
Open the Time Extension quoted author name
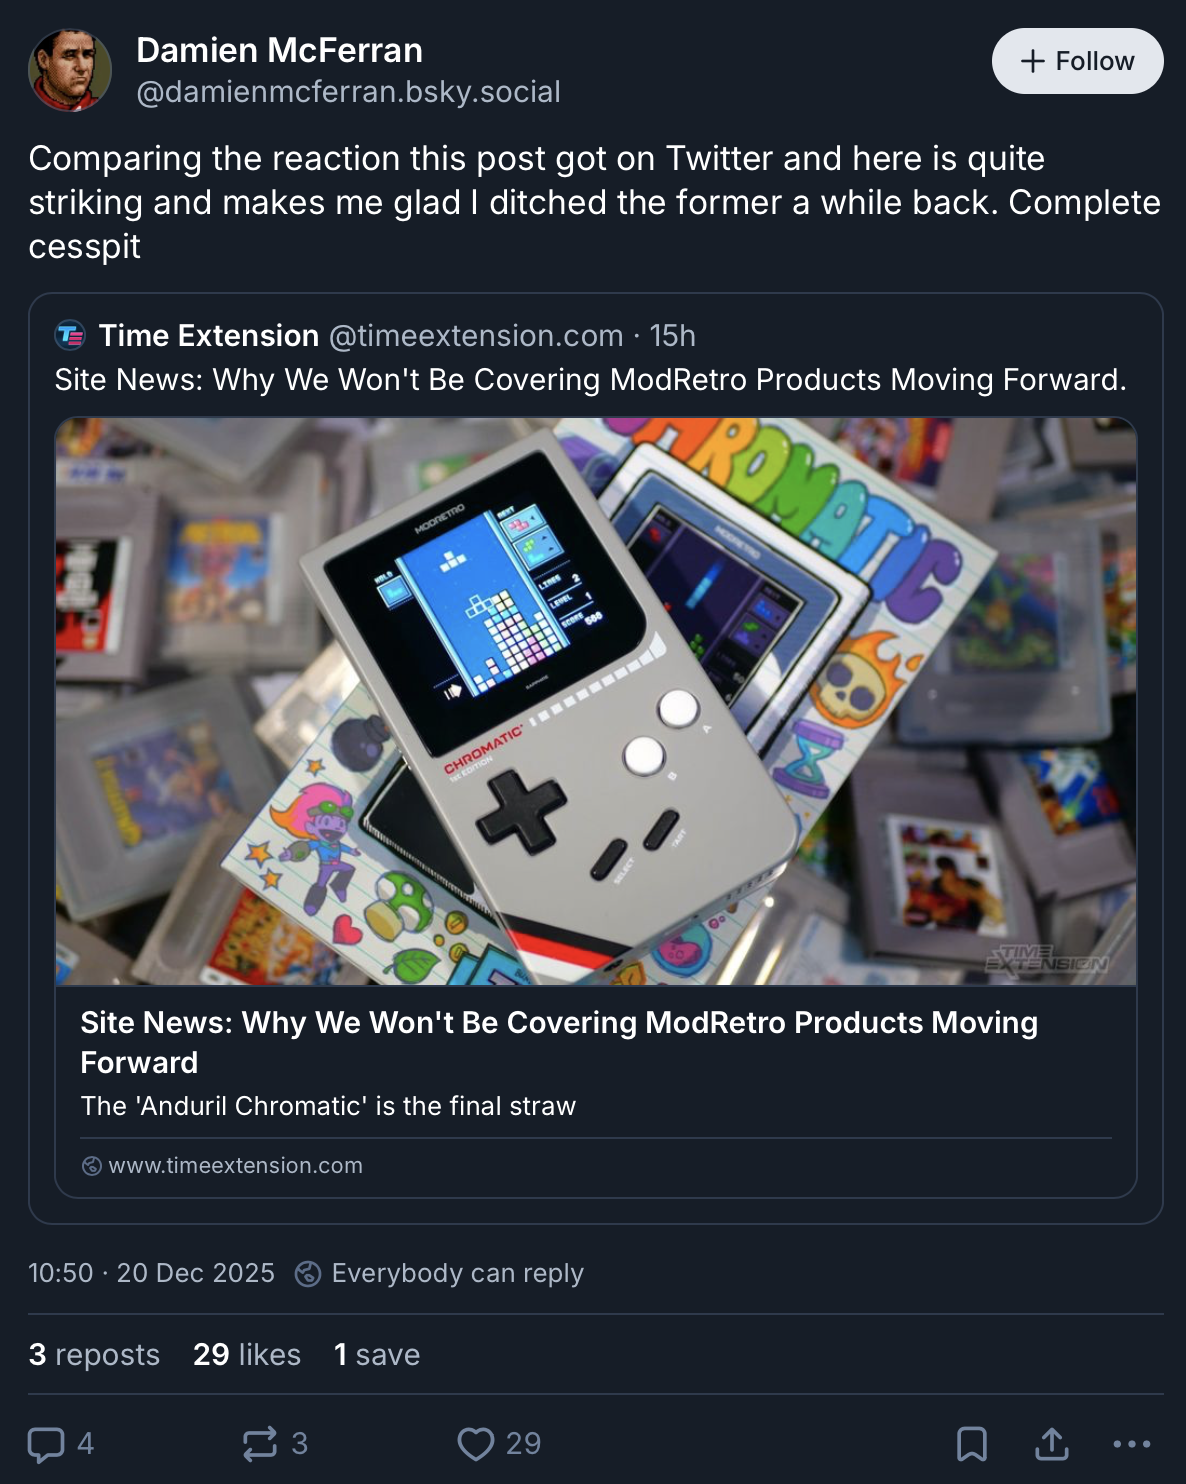click(x=209, y=336)
